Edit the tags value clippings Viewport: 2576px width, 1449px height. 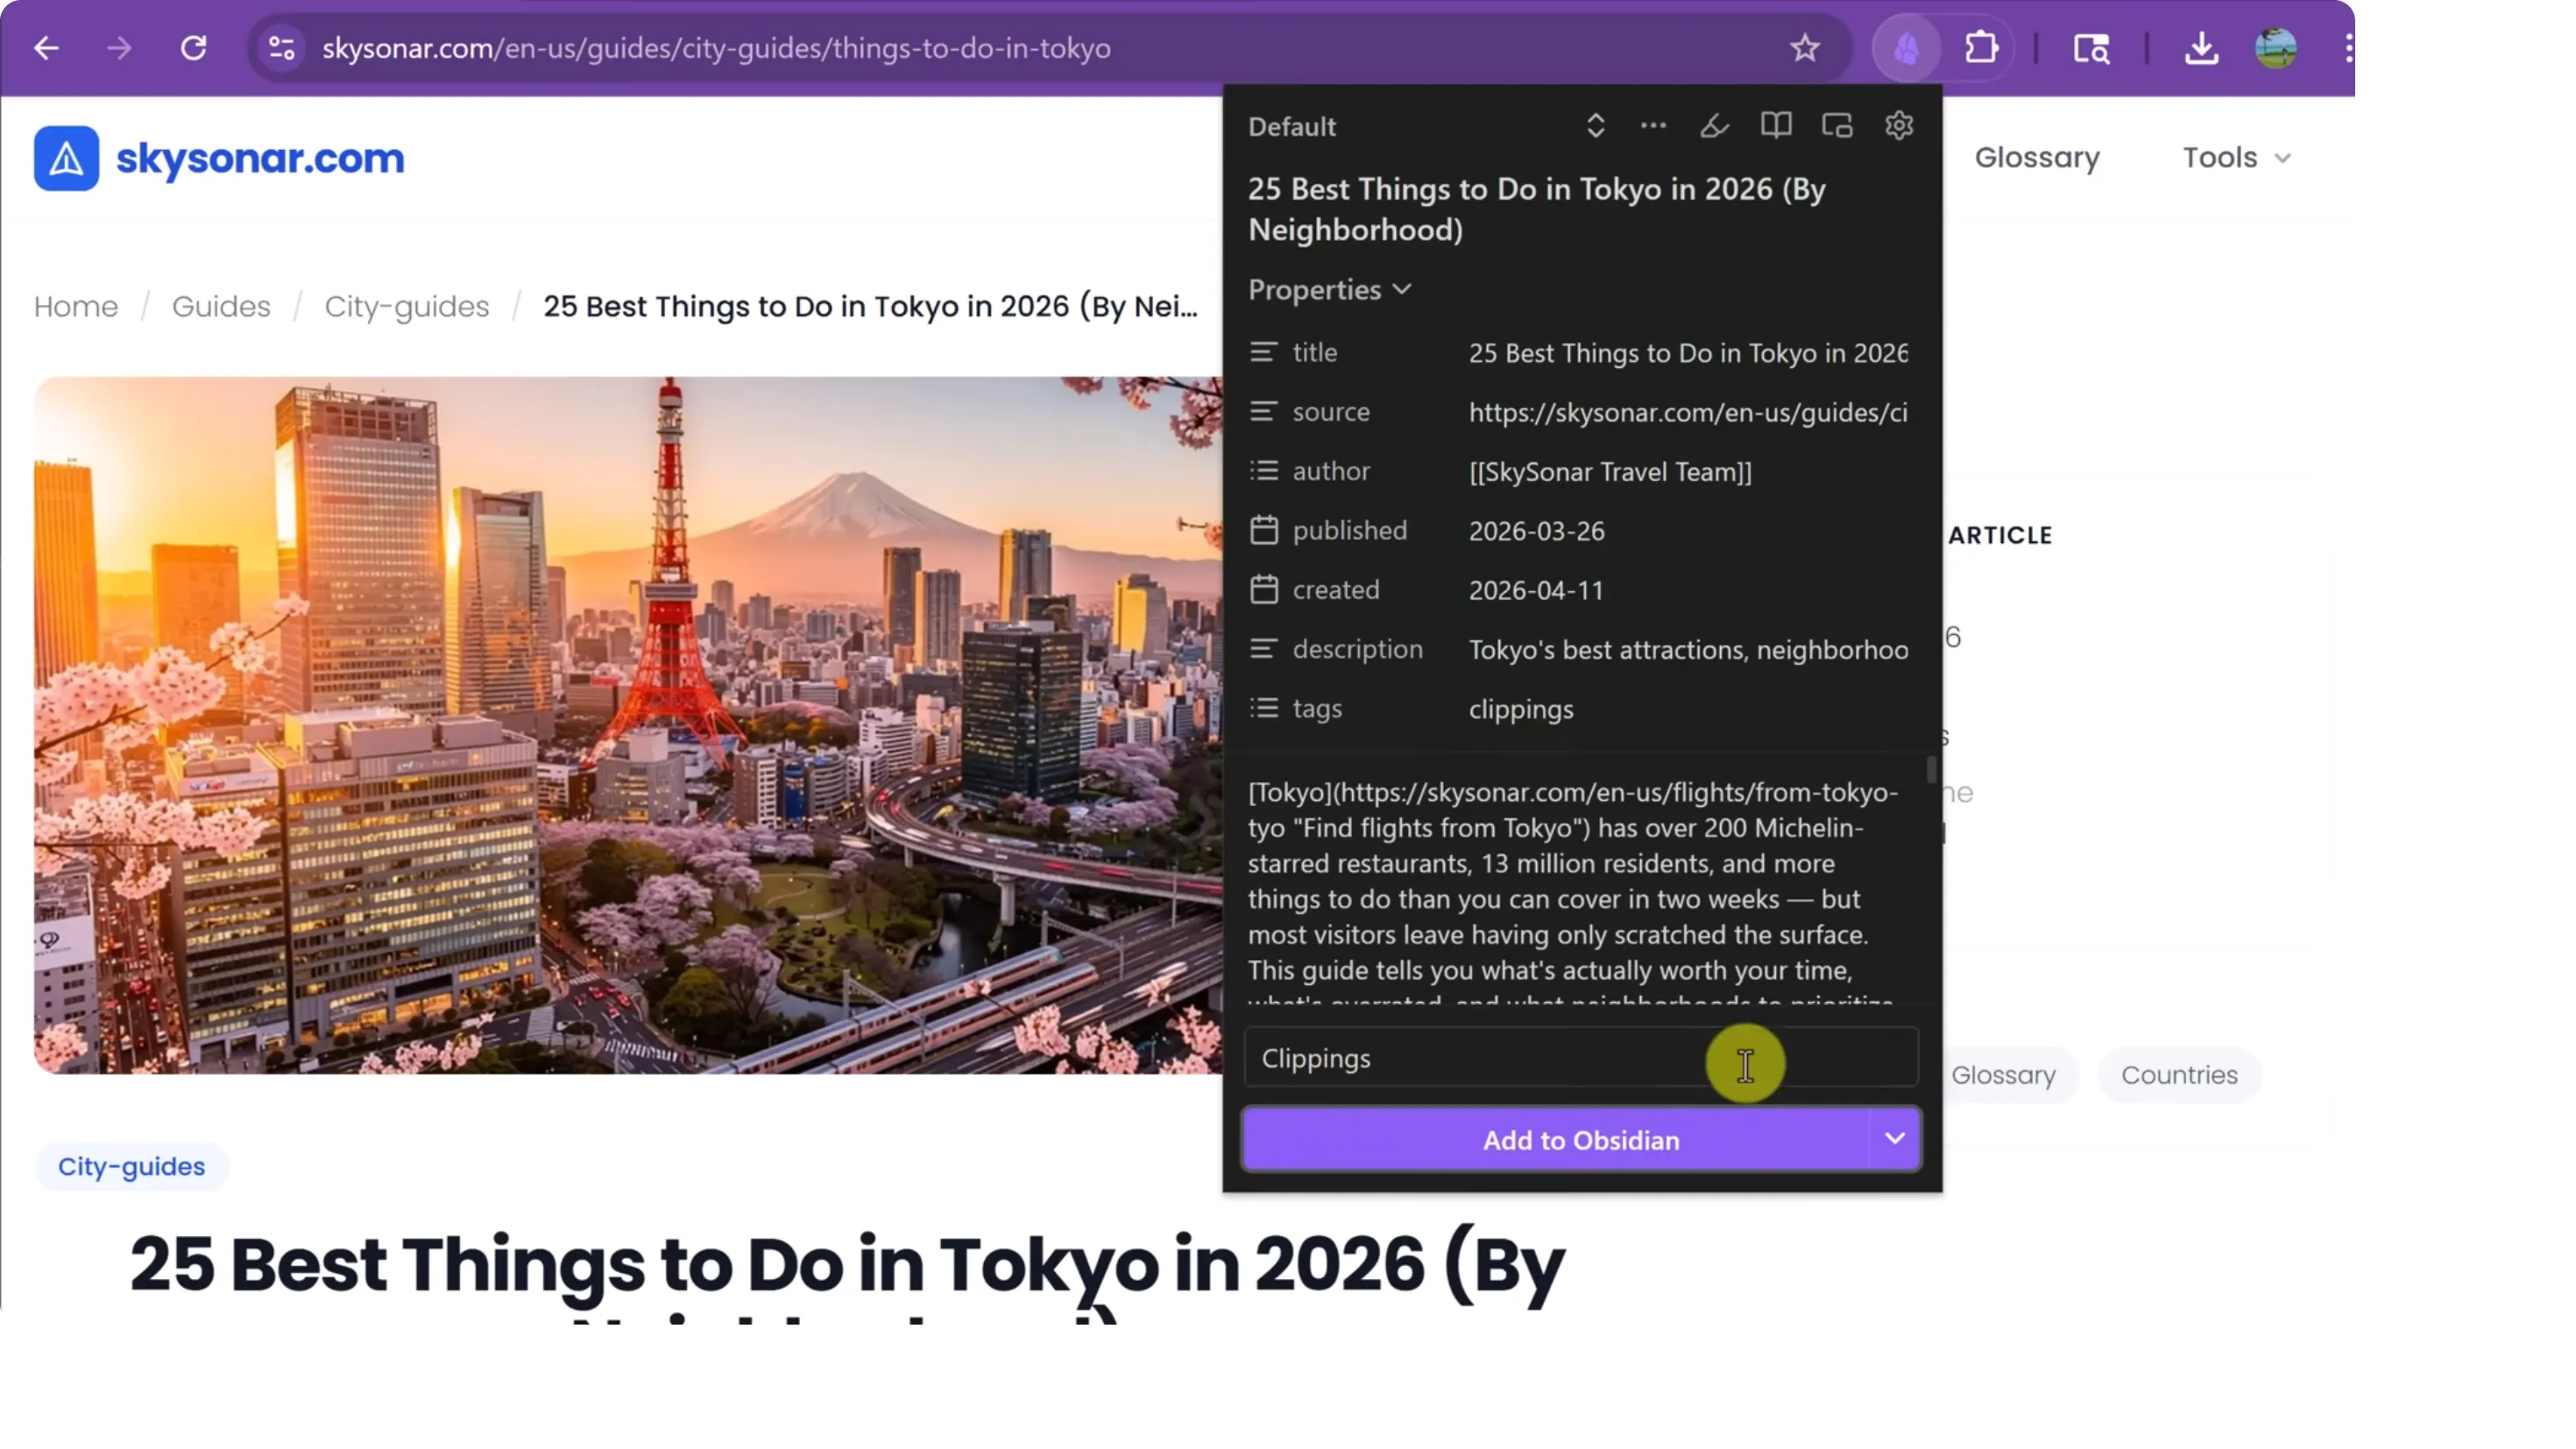[x=1520, y=709]
